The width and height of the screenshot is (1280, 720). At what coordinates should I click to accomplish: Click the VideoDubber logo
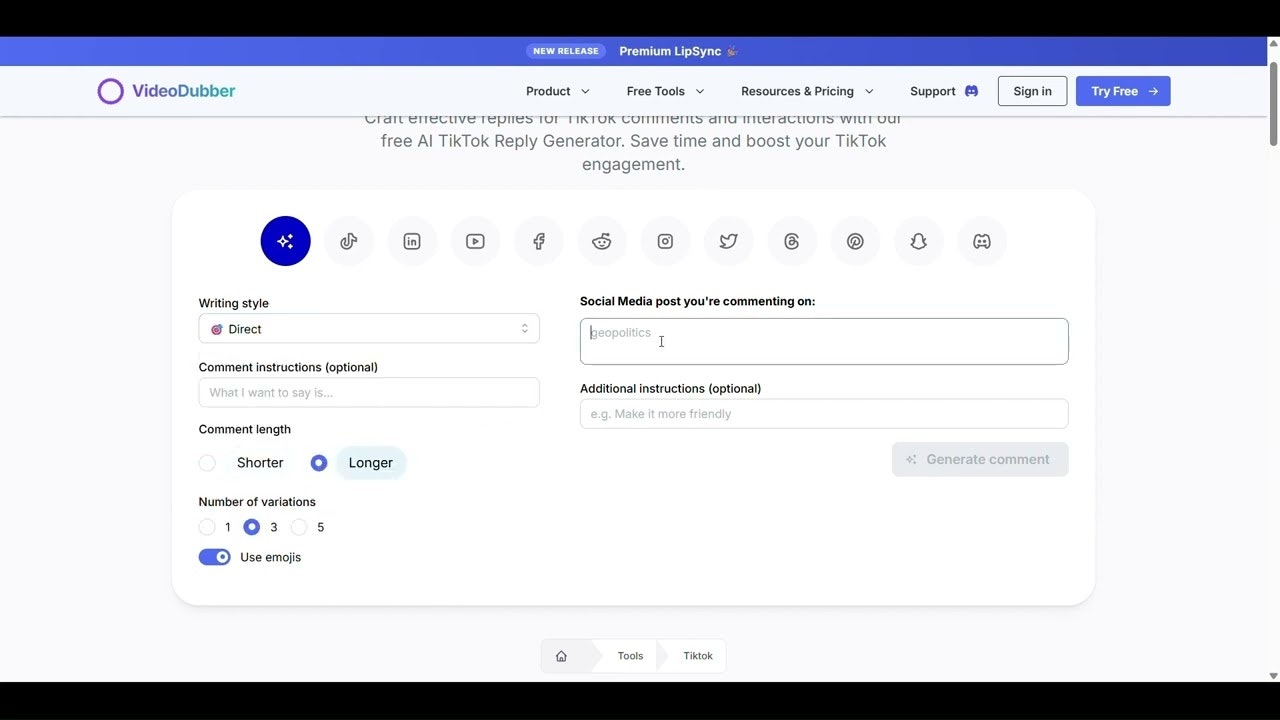pos(166,91)
